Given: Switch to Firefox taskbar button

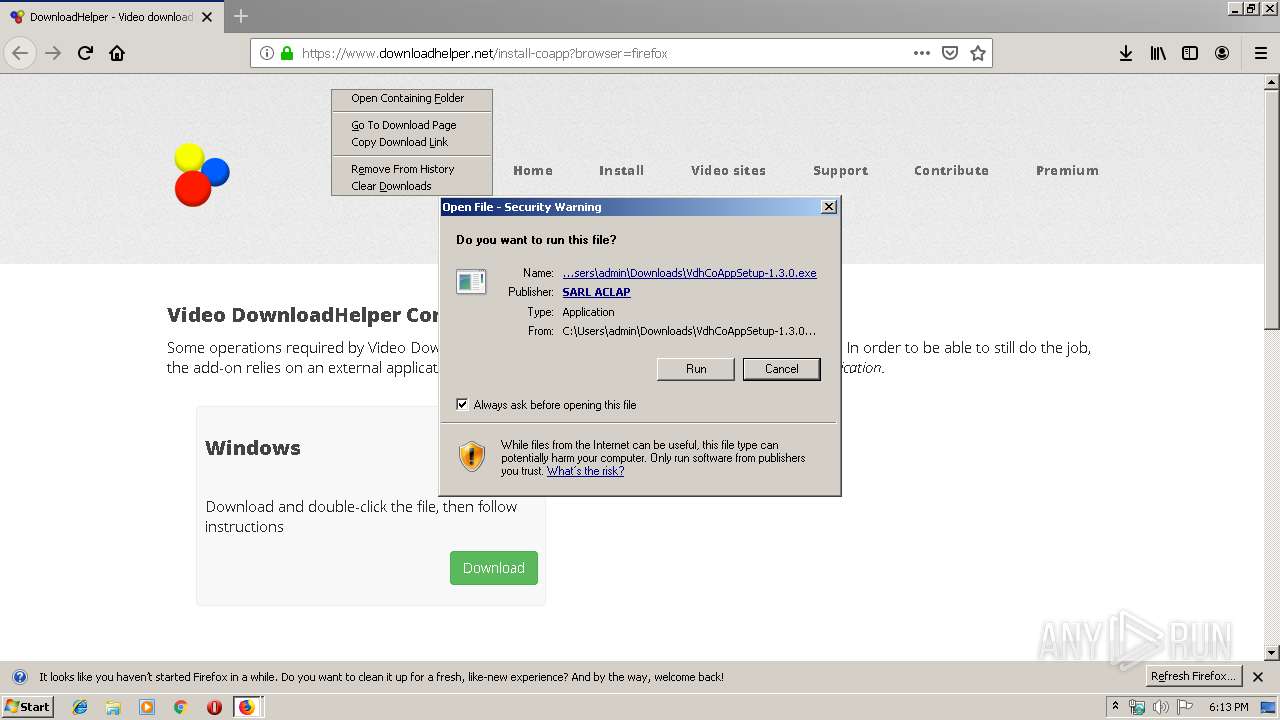Looking at the screenshot, I should click(247, 707).
